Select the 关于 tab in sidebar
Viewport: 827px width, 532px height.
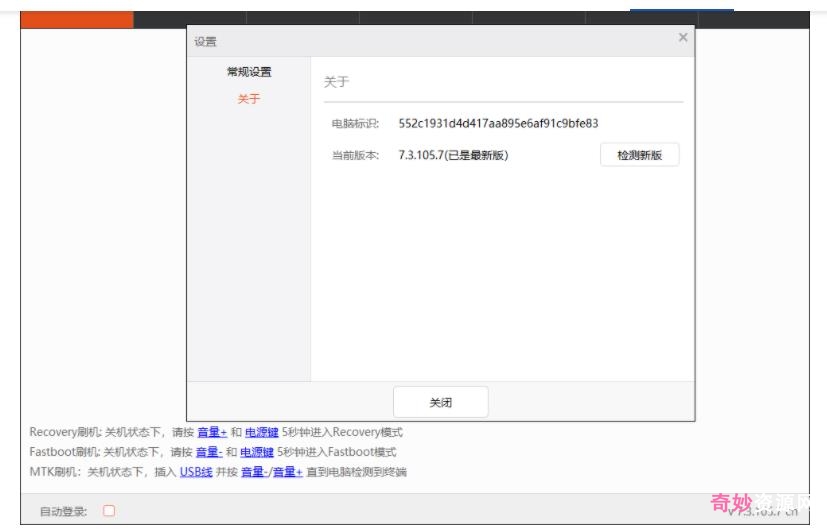click(248, 99)
